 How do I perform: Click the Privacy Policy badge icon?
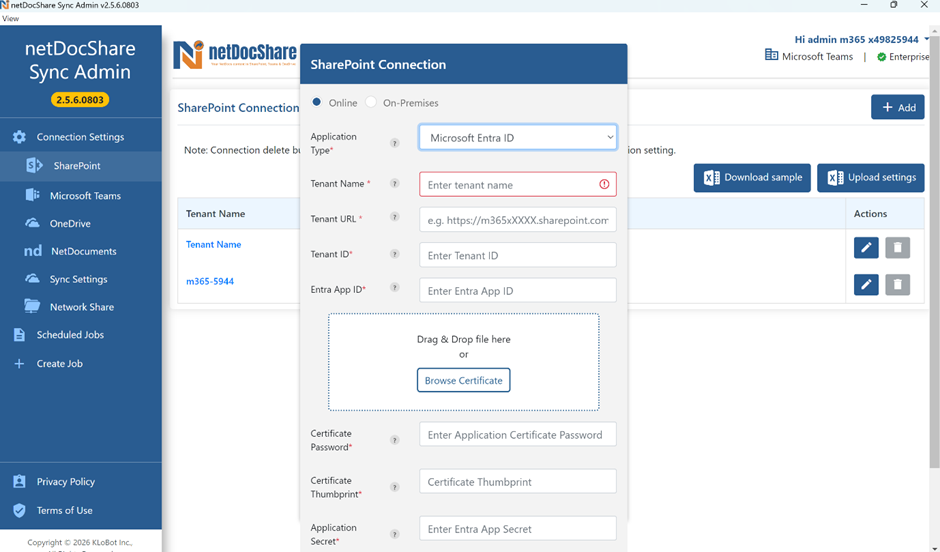(19, 481)
